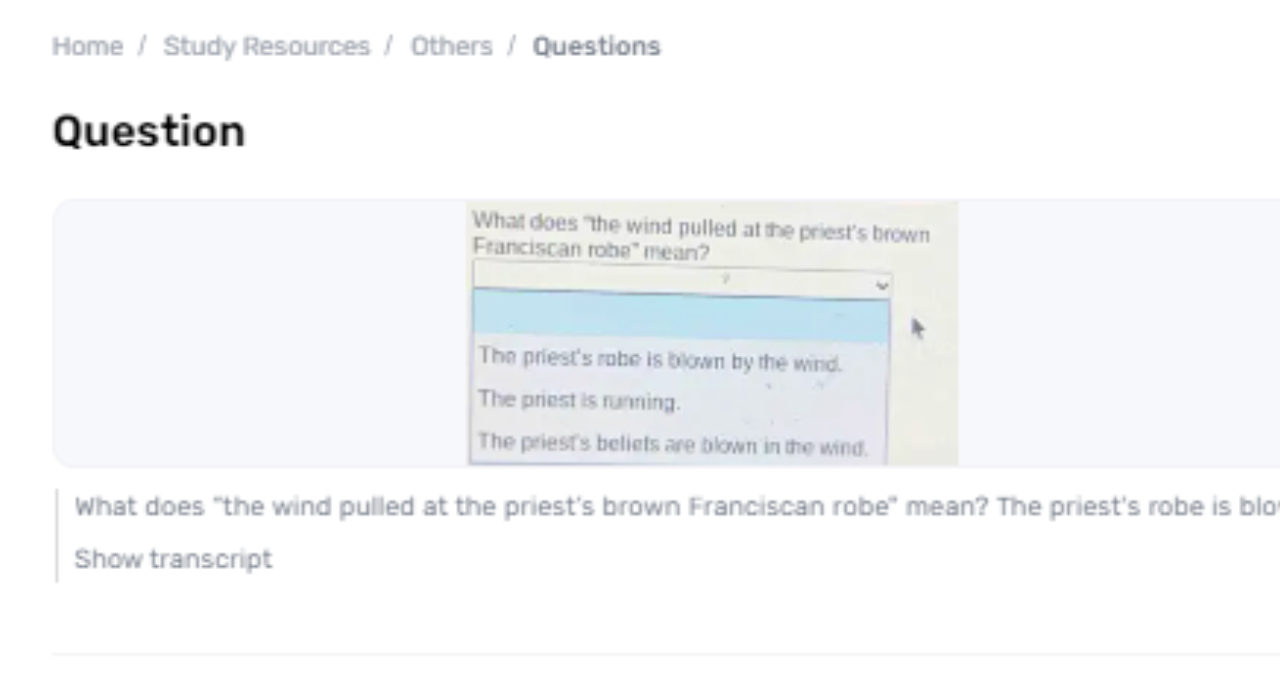1280x700 pixels.
Task: Click the question prompt text inside the image
Action: [700, 237]
